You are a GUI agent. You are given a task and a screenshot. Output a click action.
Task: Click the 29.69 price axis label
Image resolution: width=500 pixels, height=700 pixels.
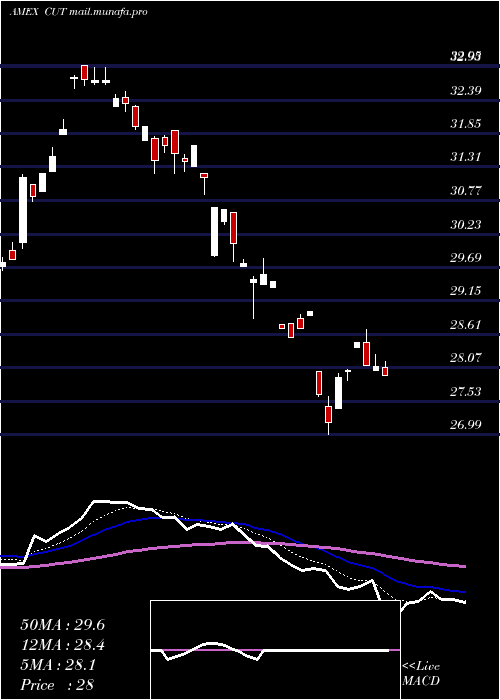[x=466, y=258]
